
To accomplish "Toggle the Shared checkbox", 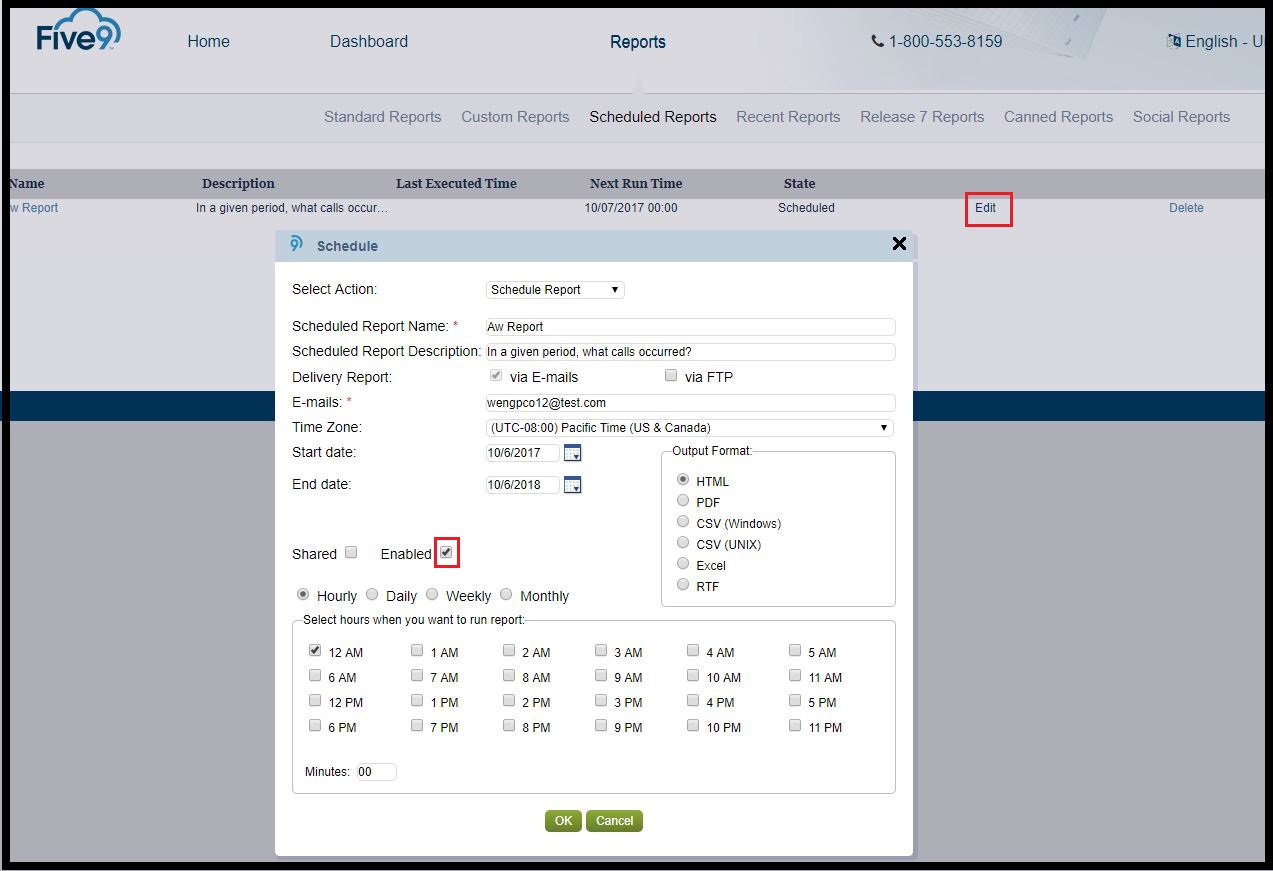I will [x=351, y=552].
